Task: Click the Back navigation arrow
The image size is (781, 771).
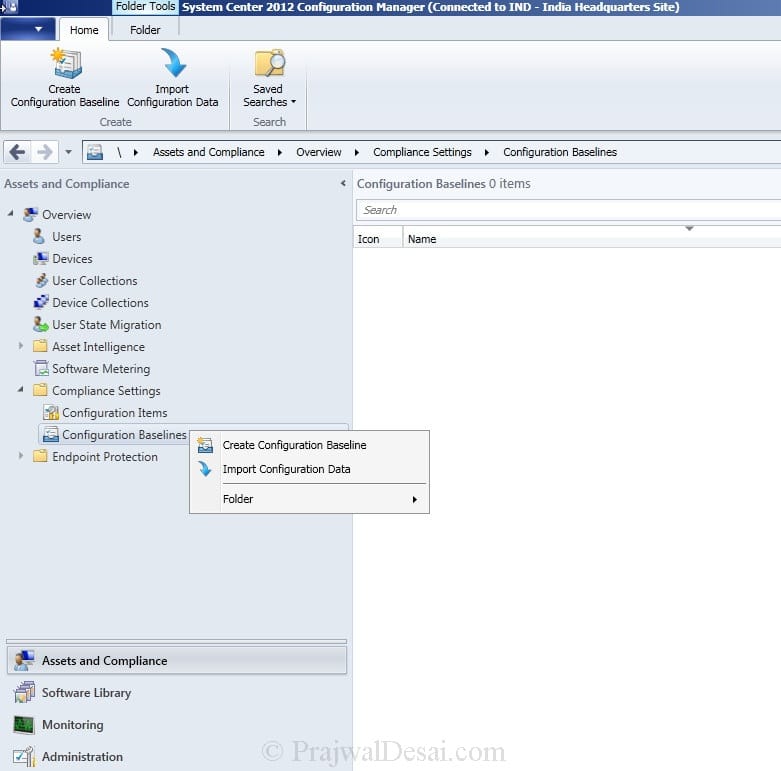Action: tap(17, 152)
